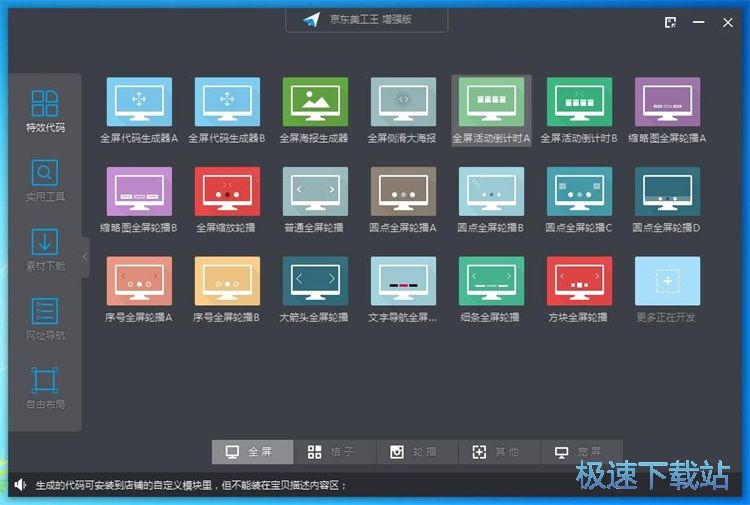Collapse the left sidebar arrow handle
Screen dimensions: 750x505
tap(85, 257)
